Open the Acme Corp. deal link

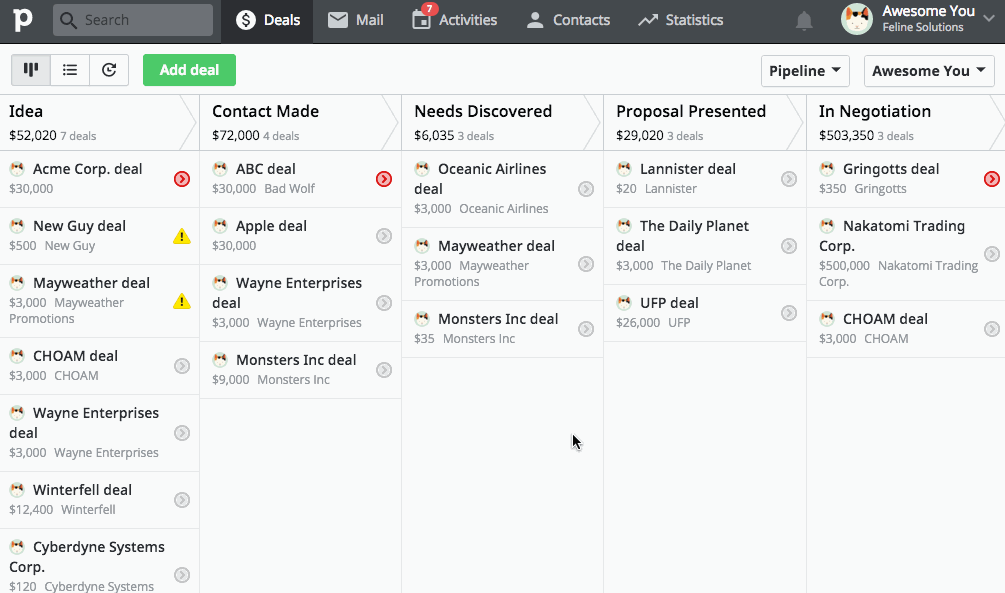[87, 169]
